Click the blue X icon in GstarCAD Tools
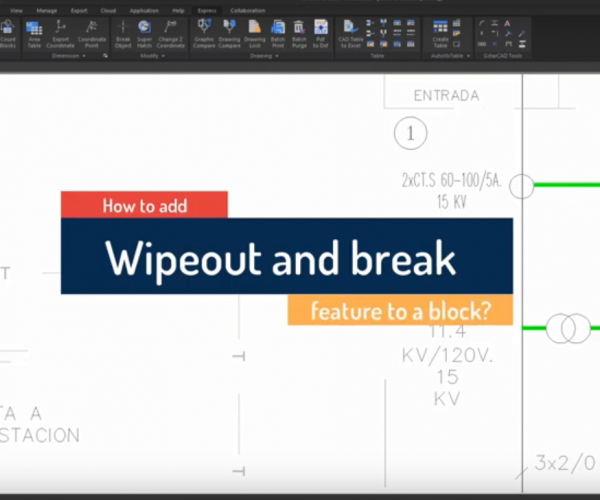The width and height of the screenshot is (600, 500). point(494,44)
